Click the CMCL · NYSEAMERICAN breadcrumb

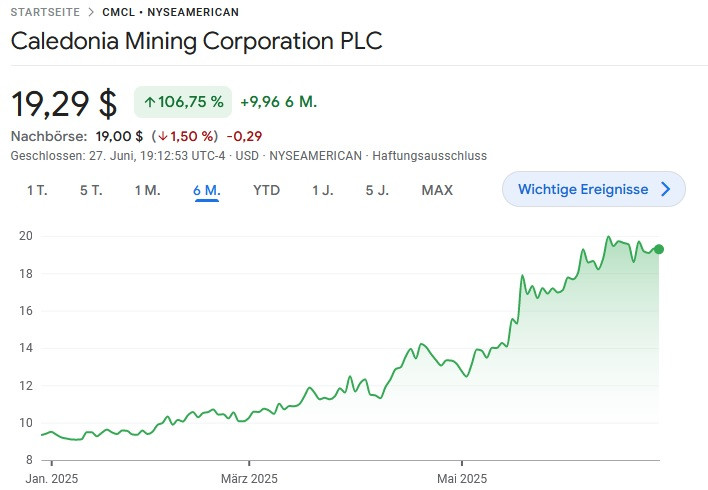[x=170, y=12]
